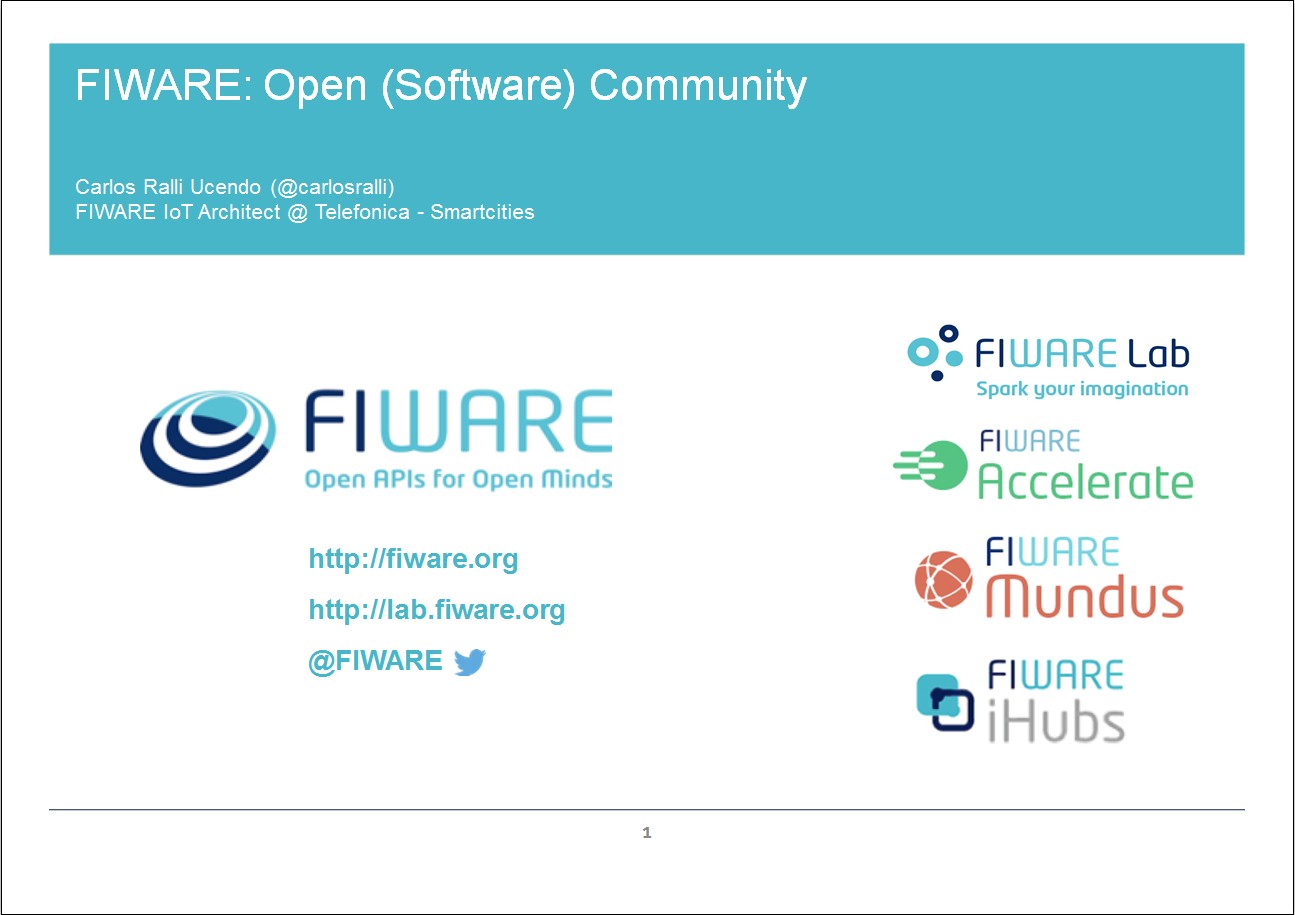The image size is (1295, 915).
Task: Click the @FIWARE Twitter handle
Action: click(375, 661)
